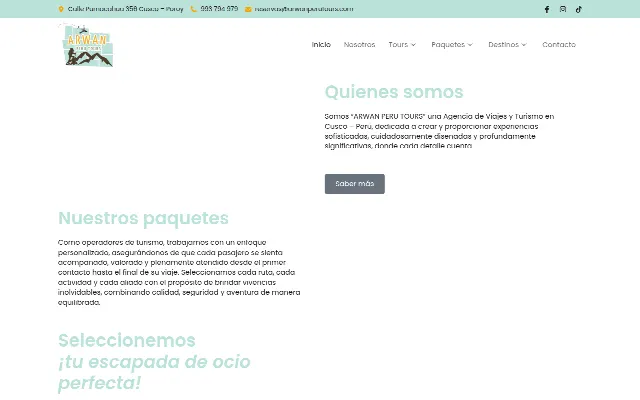The image size is (640, 400).
Task: Click the Seleccionemos heading
Action: click(x=127, y=340)
